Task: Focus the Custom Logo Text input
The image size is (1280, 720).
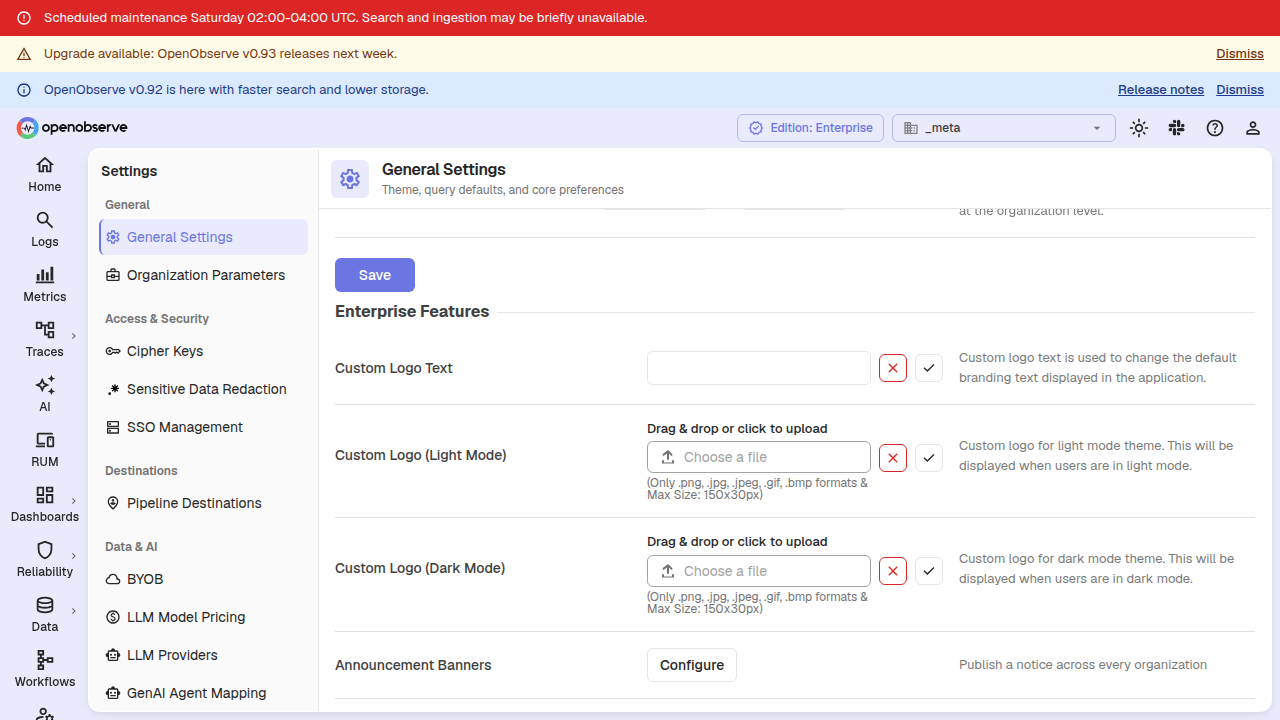Action: pyautogui.click(x=759, y=368)
